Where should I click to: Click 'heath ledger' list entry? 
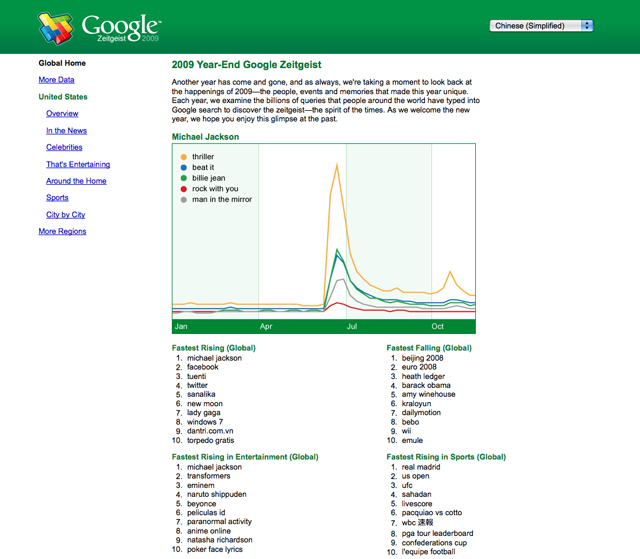pos(423,376)
